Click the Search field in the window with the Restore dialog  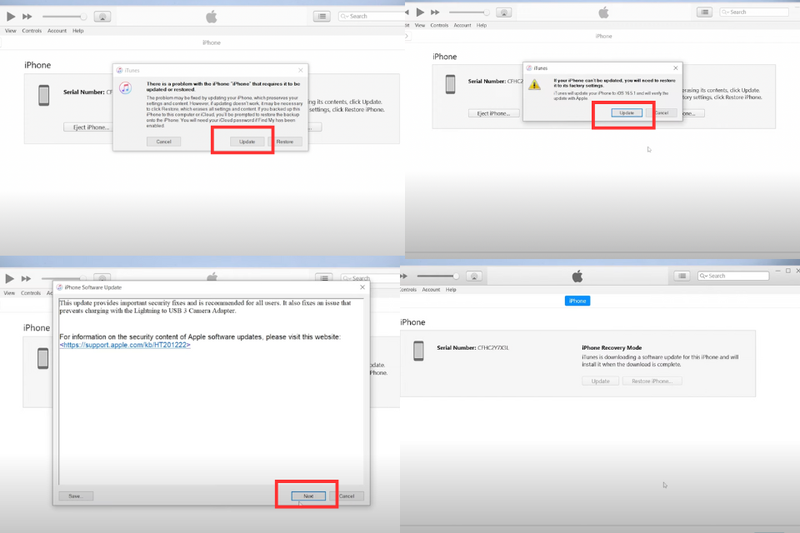pyautogui.click(x=371, y=16)
